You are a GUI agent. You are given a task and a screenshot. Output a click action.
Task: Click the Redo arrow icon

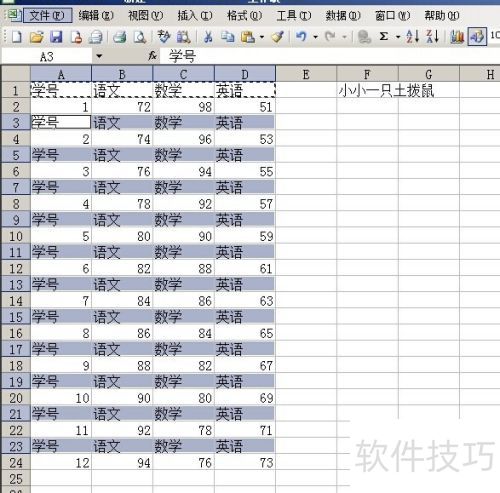[330, 37]
